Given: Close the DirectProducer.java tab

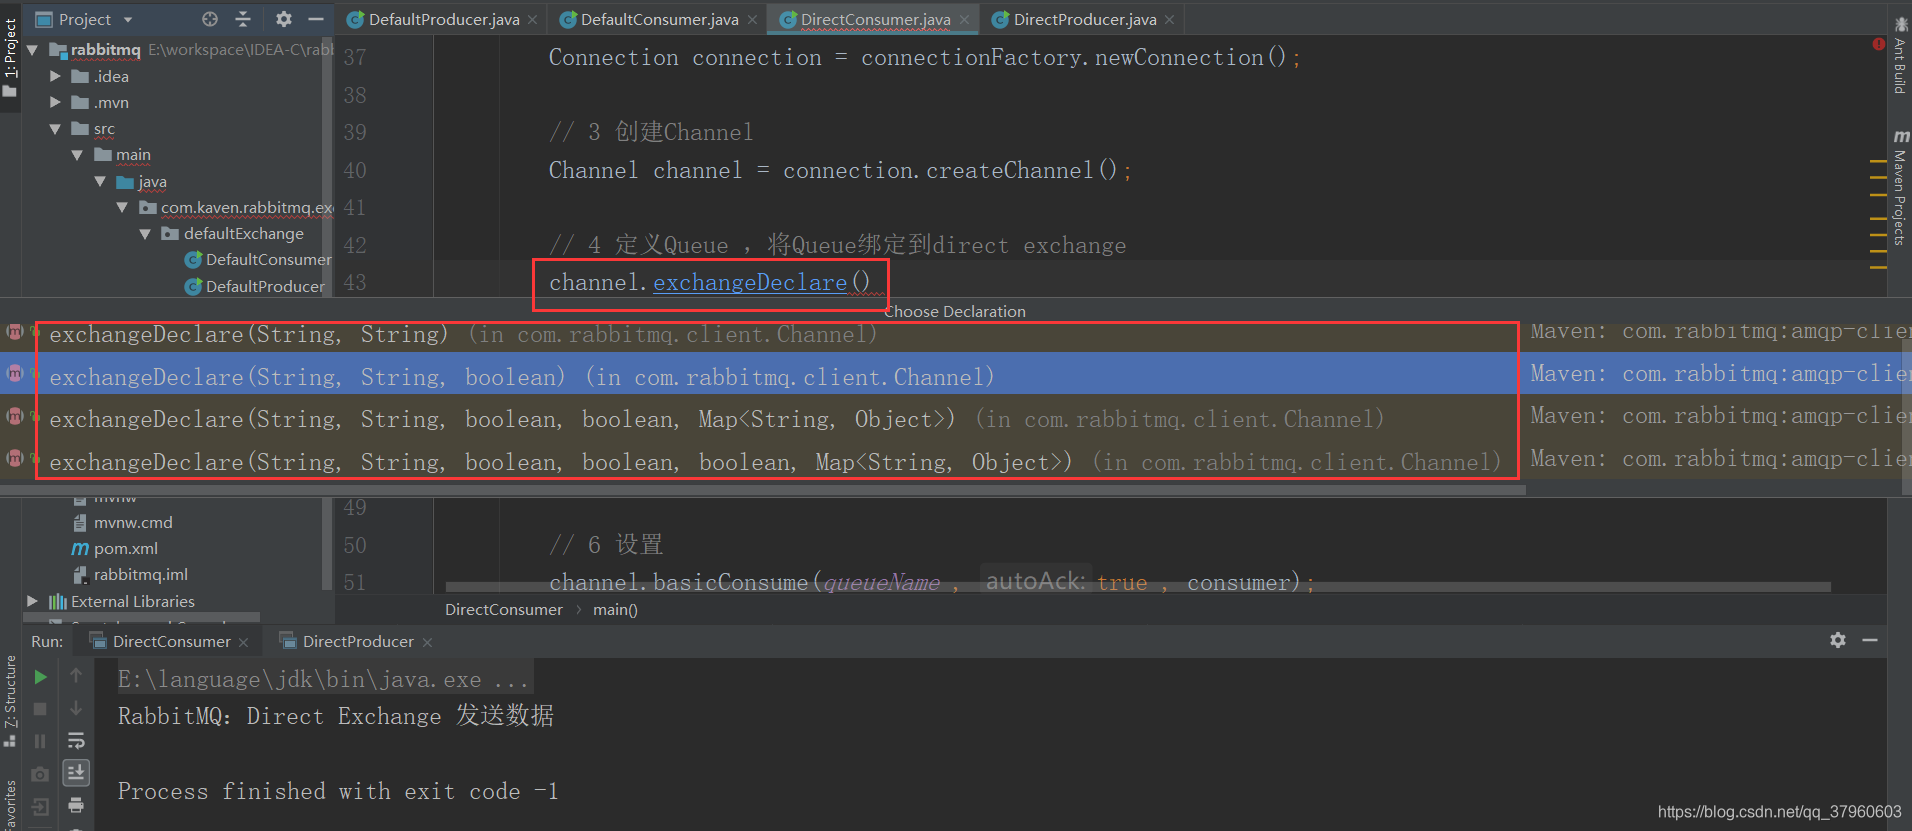Looking at the screenshot, I should click(1169, 20).
